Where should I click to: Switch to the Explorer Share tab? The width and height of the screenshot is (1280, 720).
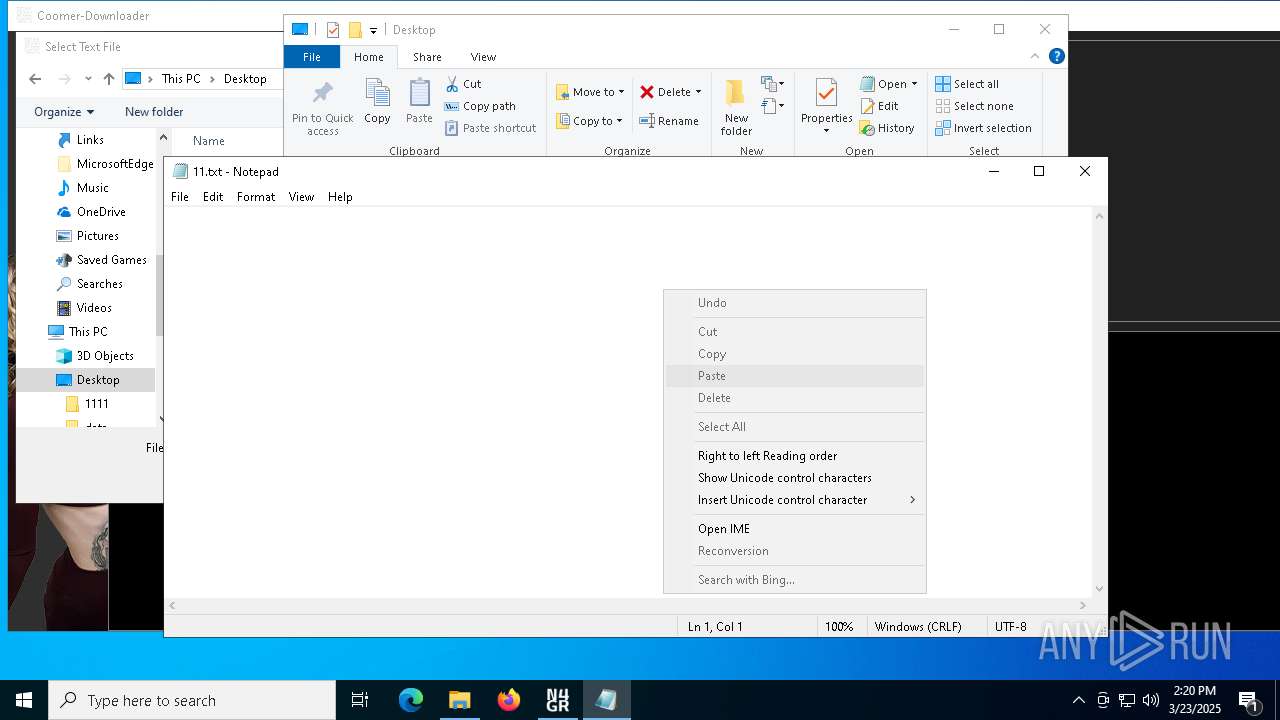pos(427,57)
